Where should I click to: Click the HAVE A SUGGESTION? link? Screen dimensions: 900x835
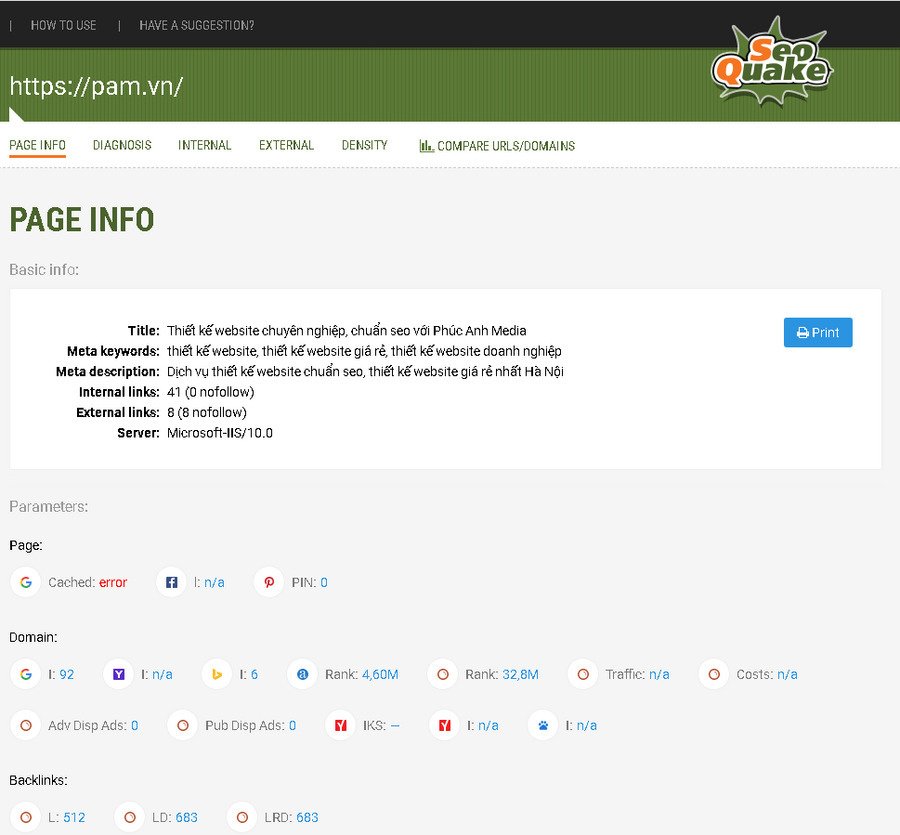coord(196,25)
